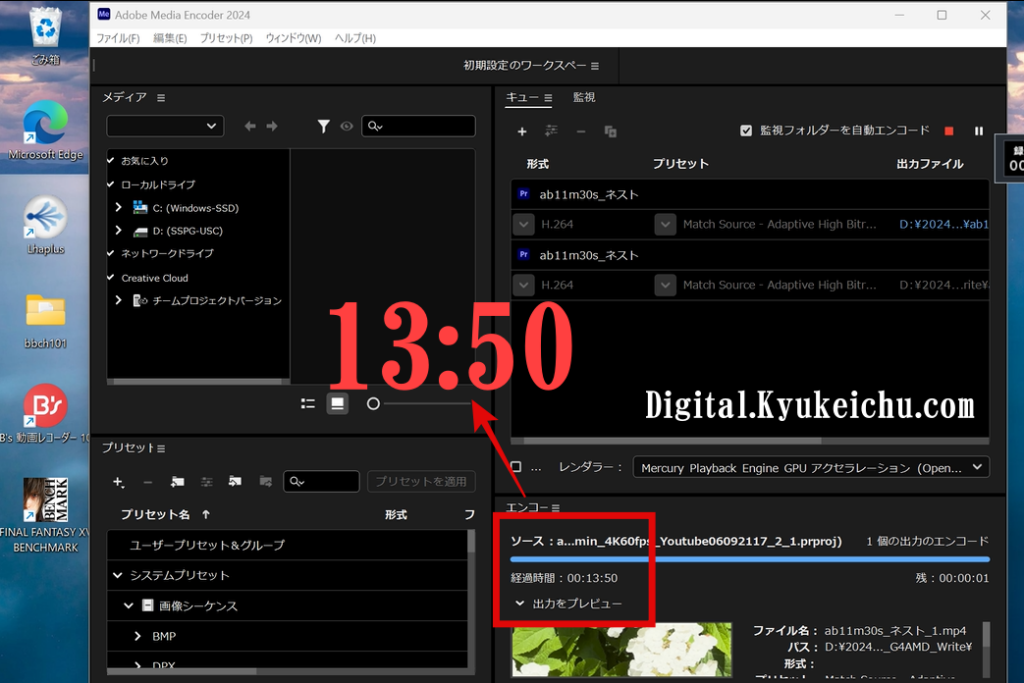Open preset dropdown for first Match Source output
The height and width of the screenshot is (683, 1024).
coord(665,225)
